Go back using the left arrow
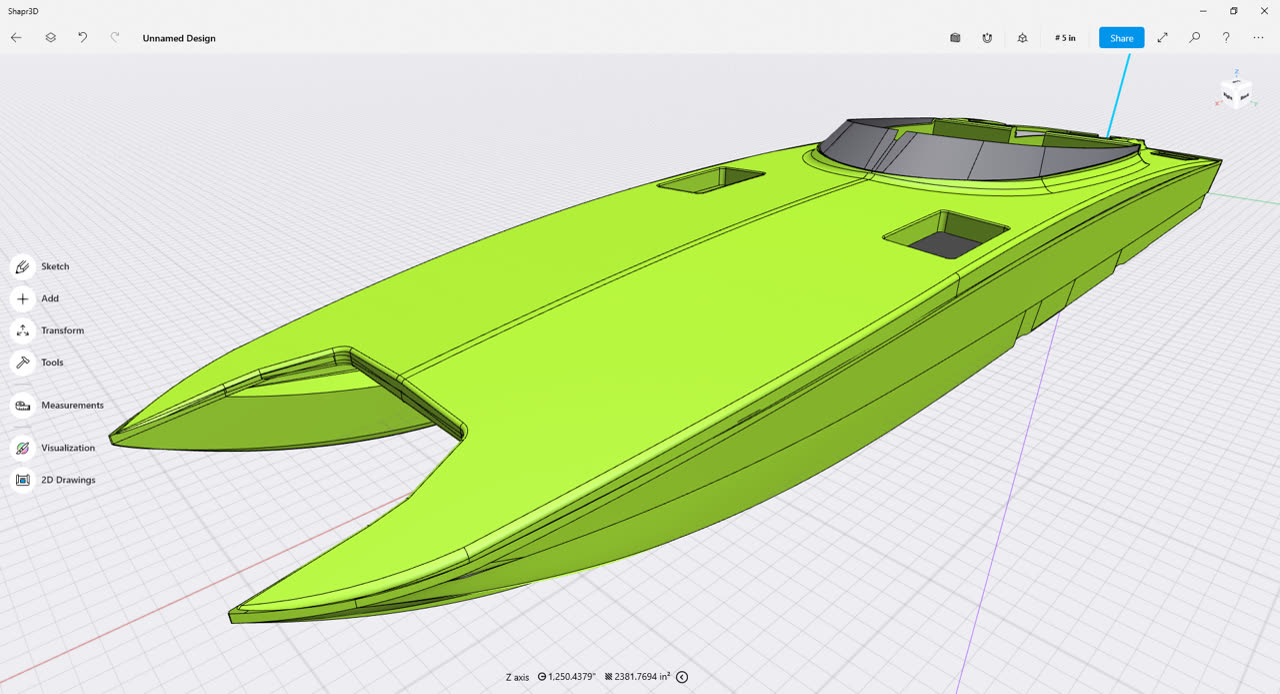Screen dimensions: 1280x694 [x=16, y=37]
